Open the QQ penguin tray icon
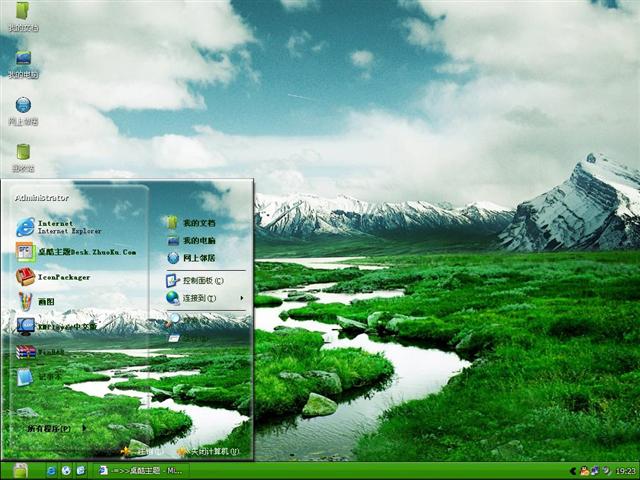The width and height of the screenshot is (640, 480). [x=584, y=471]
